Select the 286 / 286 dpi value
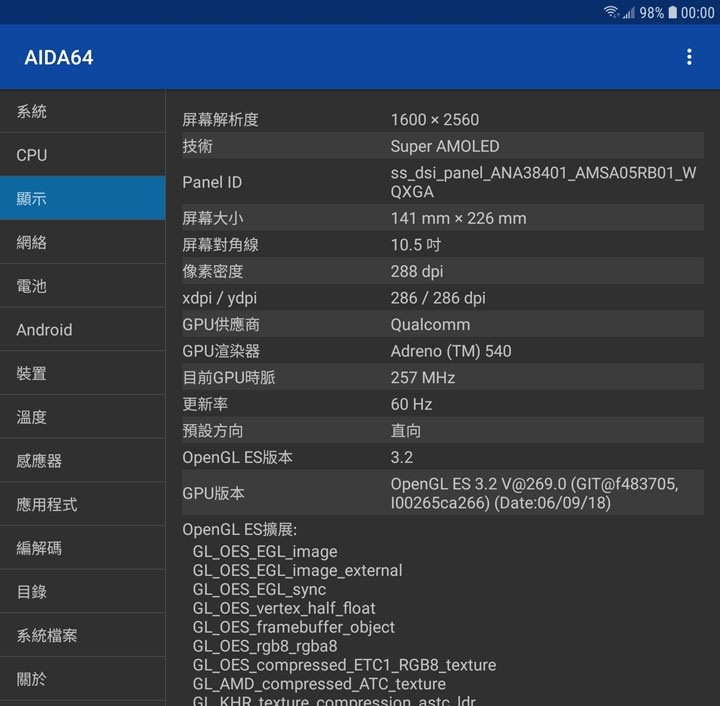This screenshot has width=720, height=706. tap(438, 298)
